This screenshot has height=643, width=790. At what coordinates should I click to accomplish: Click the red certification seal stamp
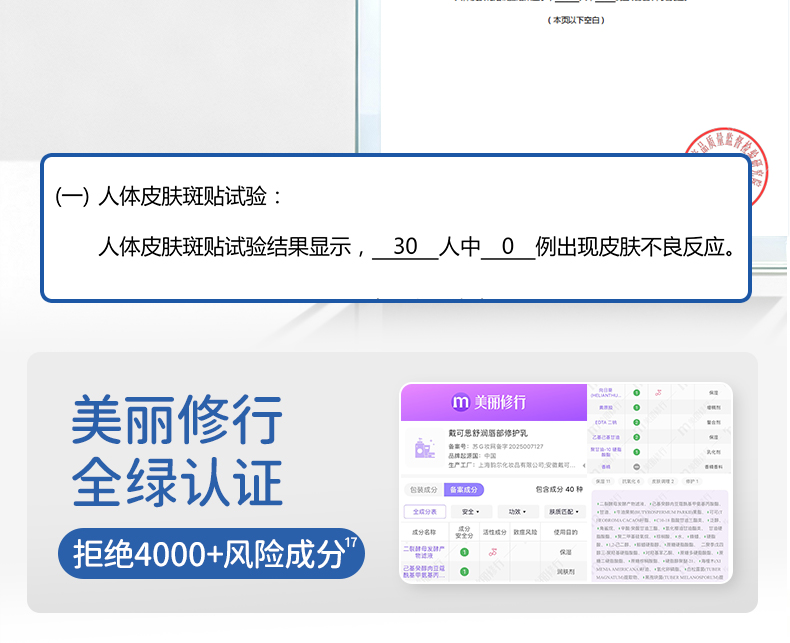727,164
